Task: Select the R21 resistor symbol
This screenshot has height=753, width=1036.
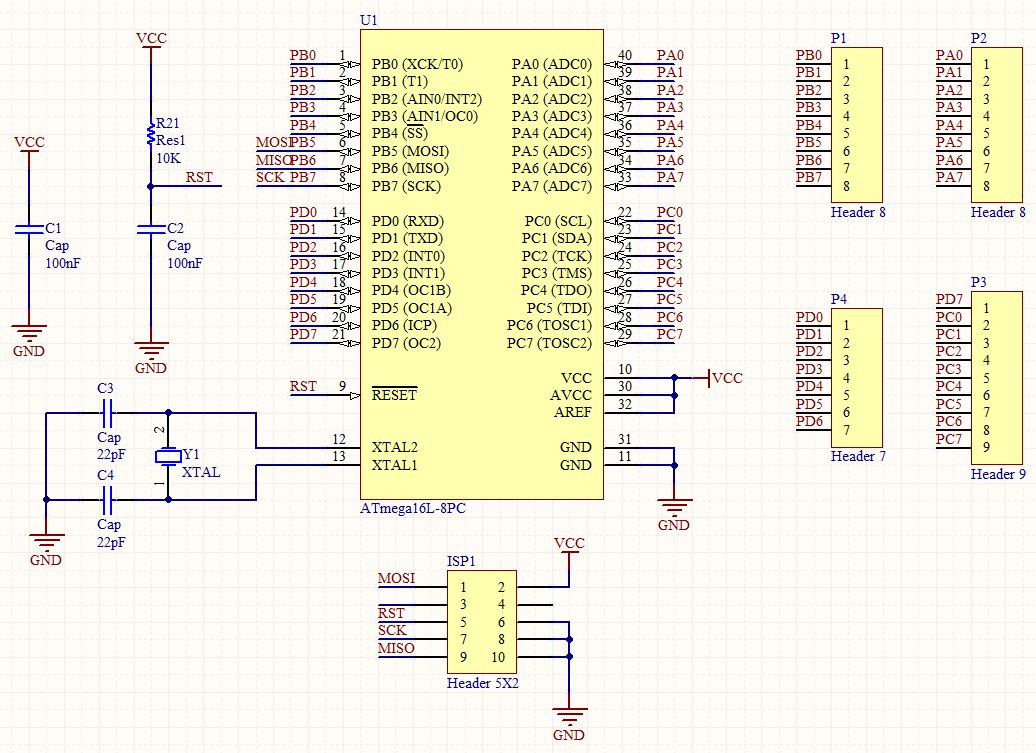Action: (150, 135)
